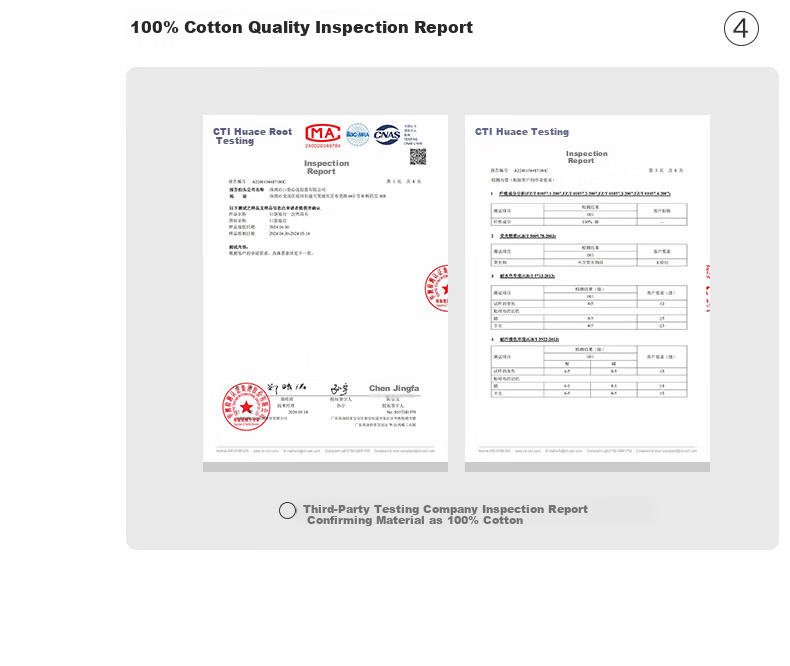Click the ilac-MRA round logo
This screenshot has width=790, height=666.
pyautogui.click(x=358, y=135)
